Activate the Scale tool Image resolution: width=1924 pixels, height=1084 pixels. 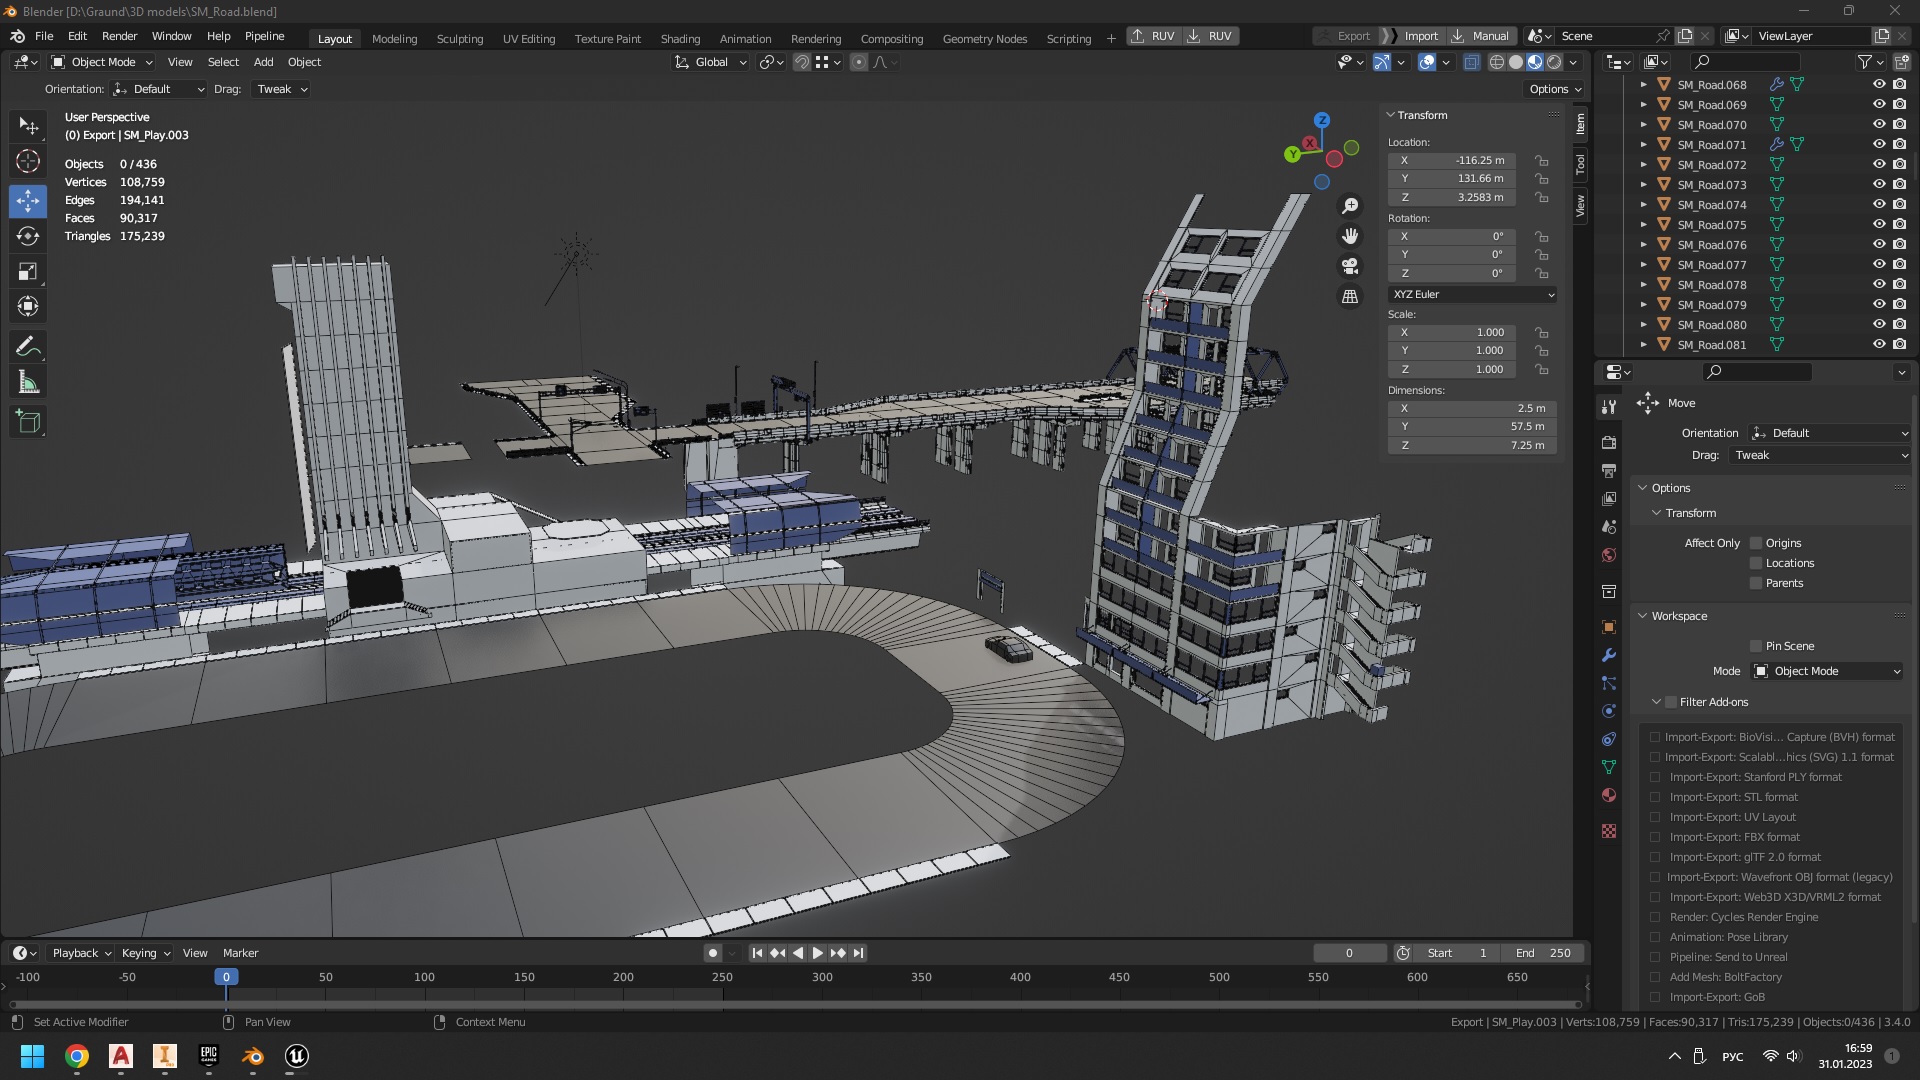tap(28, 272)
